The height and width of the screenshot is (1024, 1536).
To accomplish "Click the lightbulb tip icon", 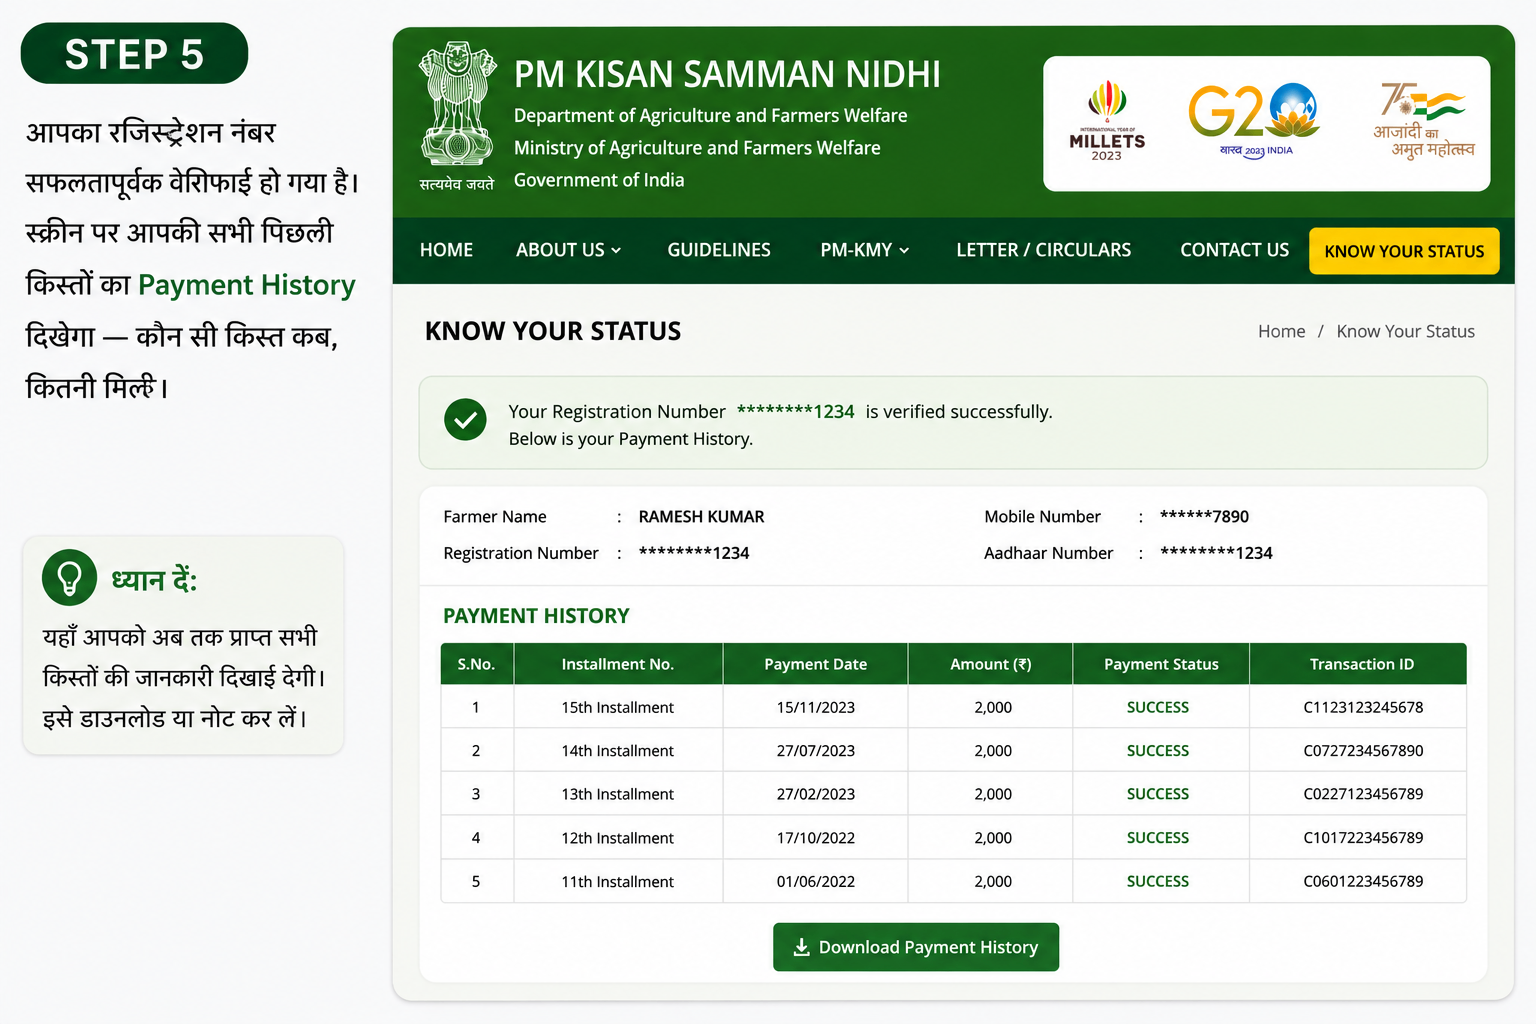I will pos(69,577).
